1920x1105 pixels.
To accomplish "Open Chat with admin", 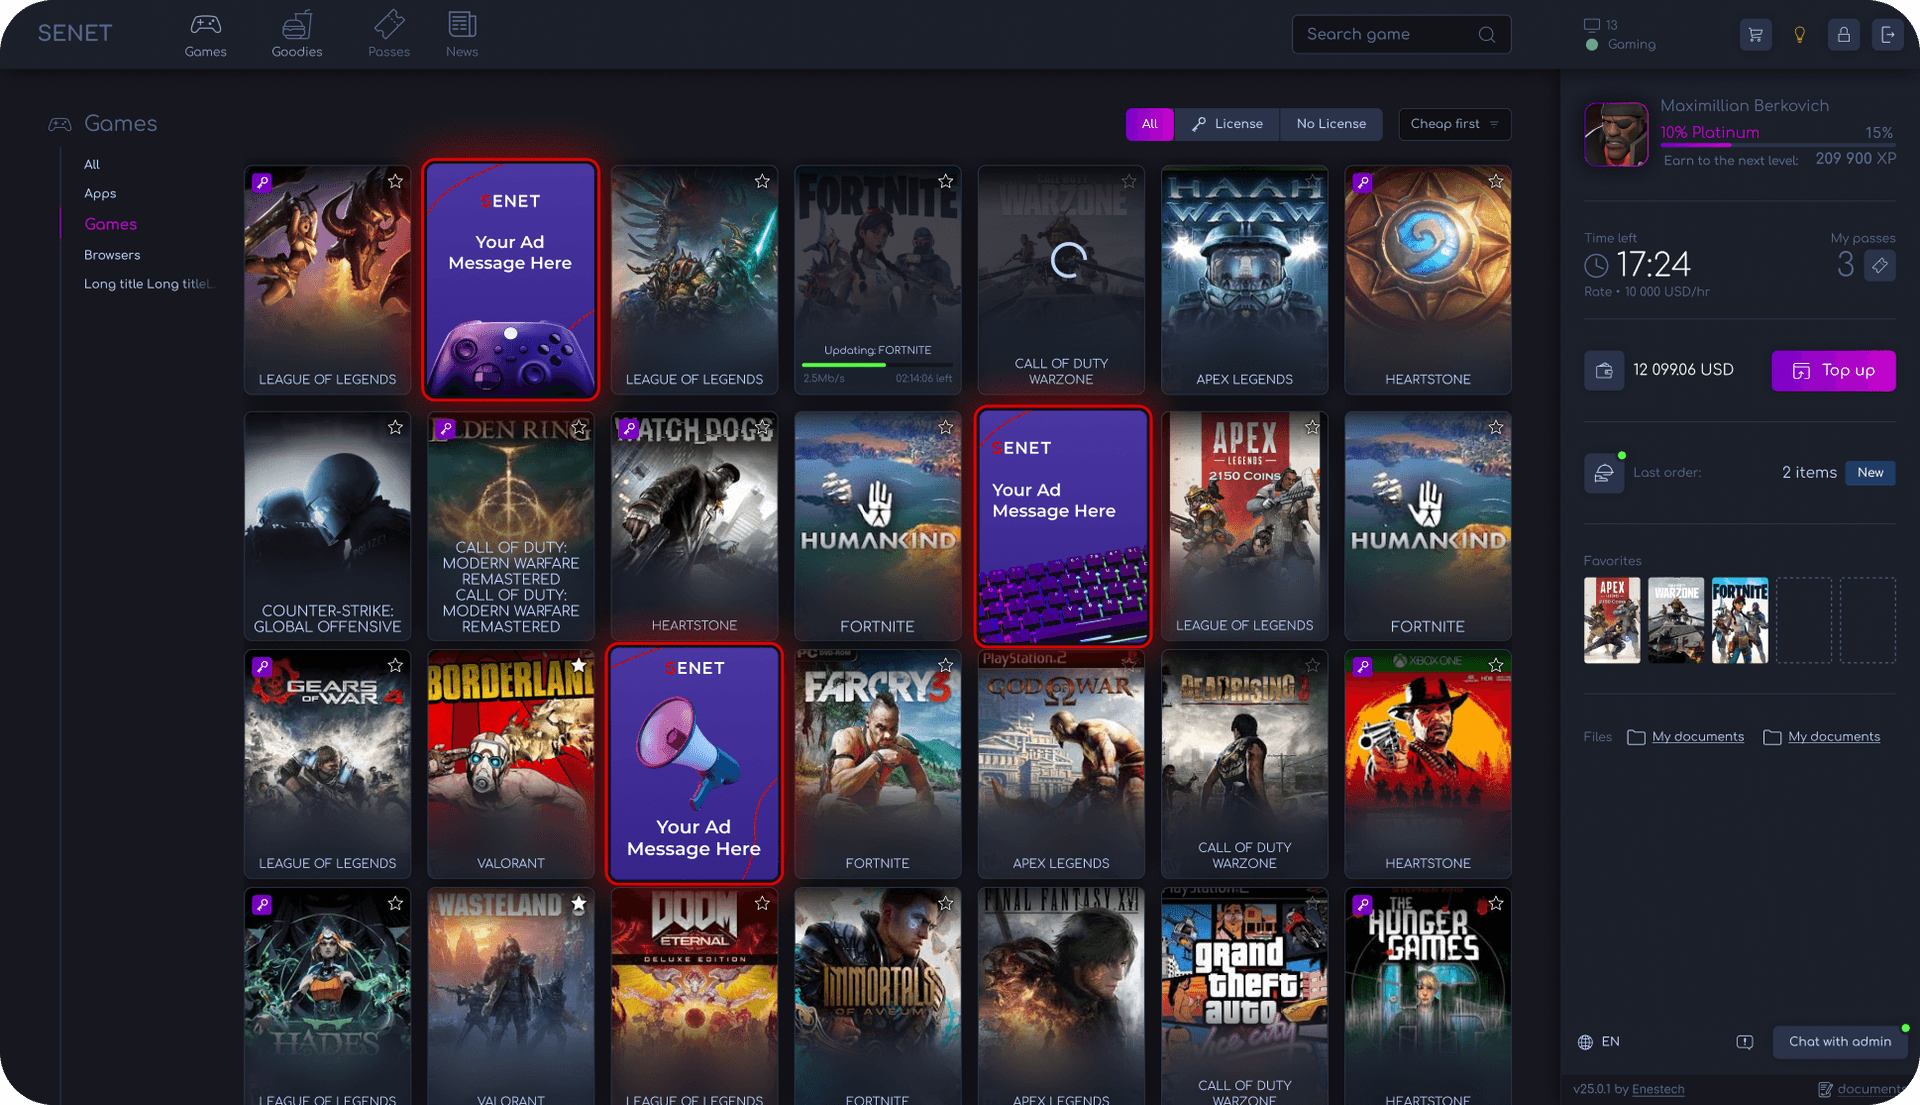I will 1840,1042.
